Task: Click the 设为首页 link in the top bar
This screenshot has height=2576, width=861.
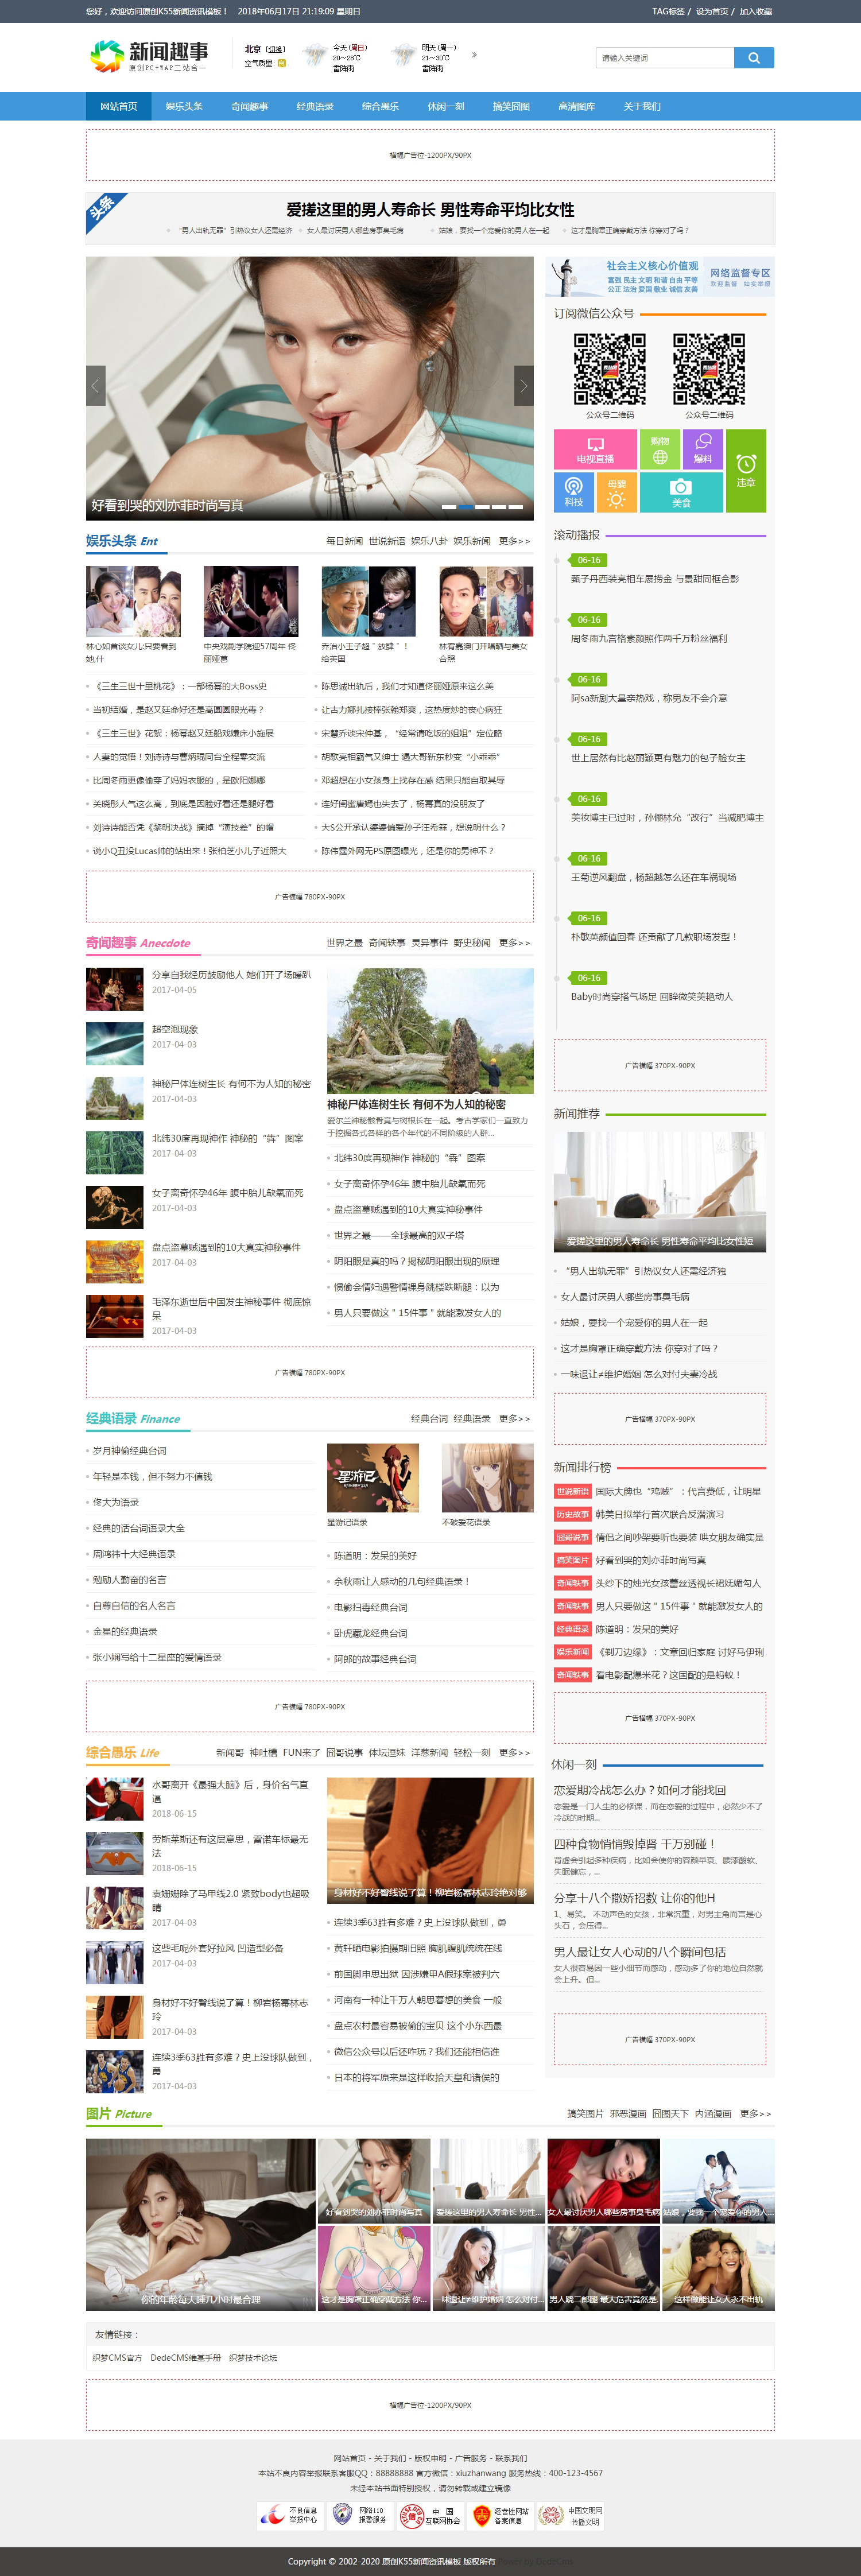Action: (711, 12)
